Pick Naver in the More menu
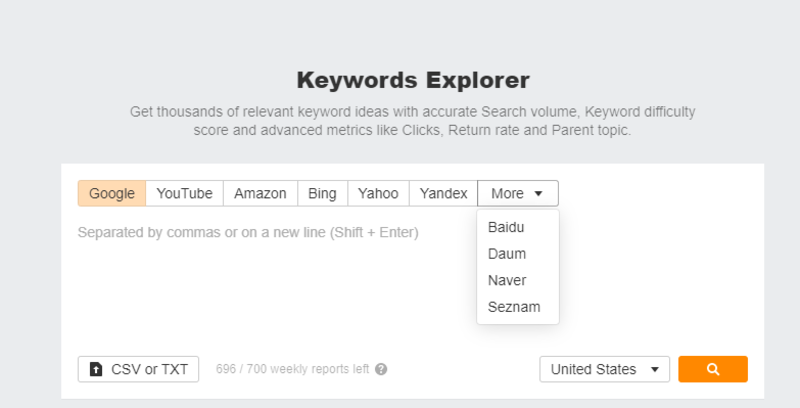This screenshot has height=408, width=800. [507, 280]
